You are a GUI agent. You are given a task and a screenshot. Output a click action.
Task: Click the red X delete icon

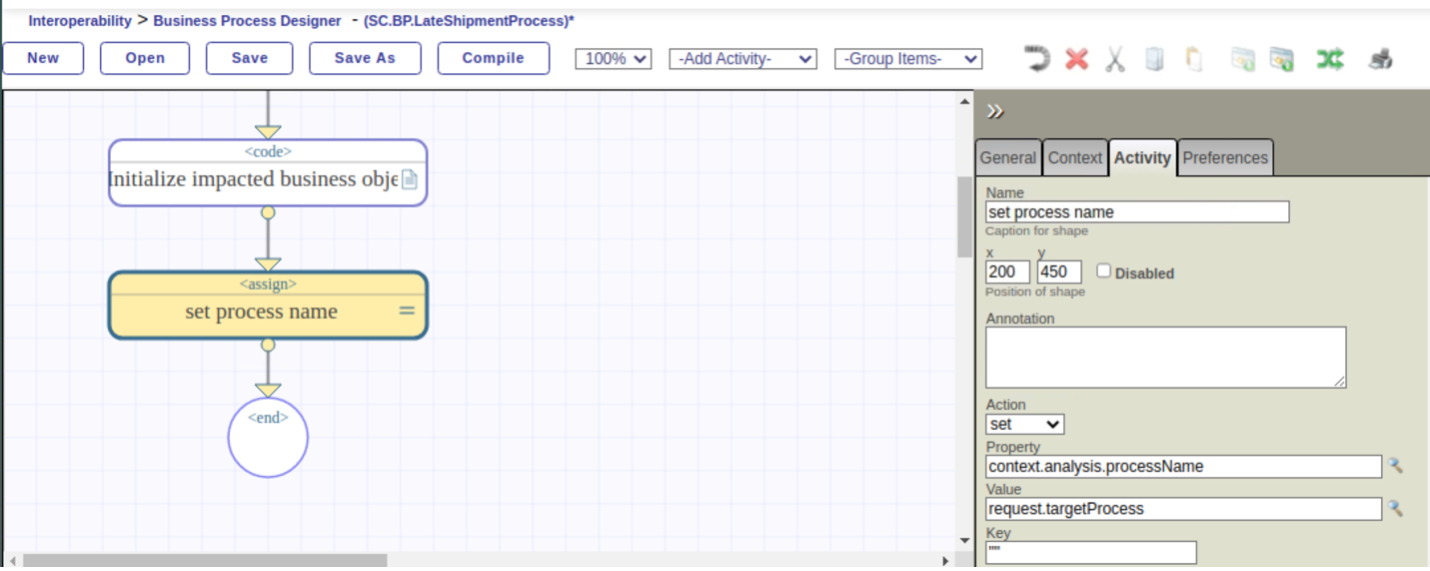pyautogui.click(x=1076, y=59)
